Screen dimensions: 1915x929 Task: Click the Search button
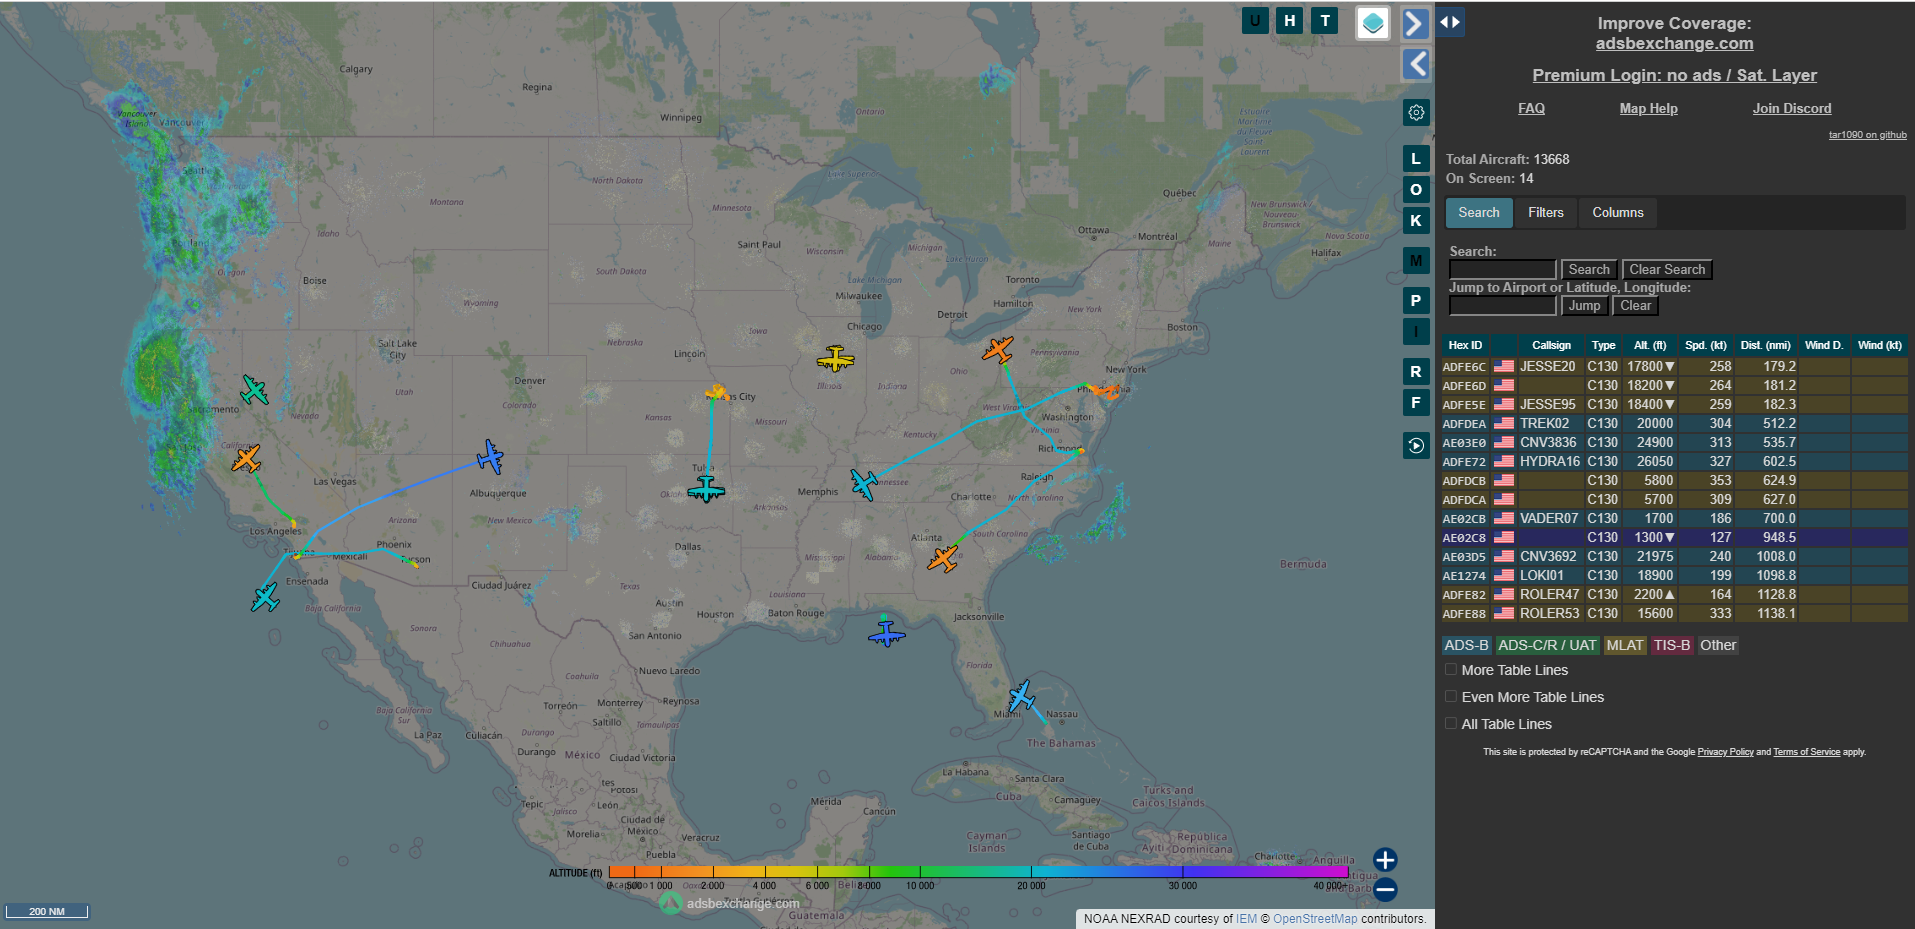pyautogui.click(x=1589, y=269)
